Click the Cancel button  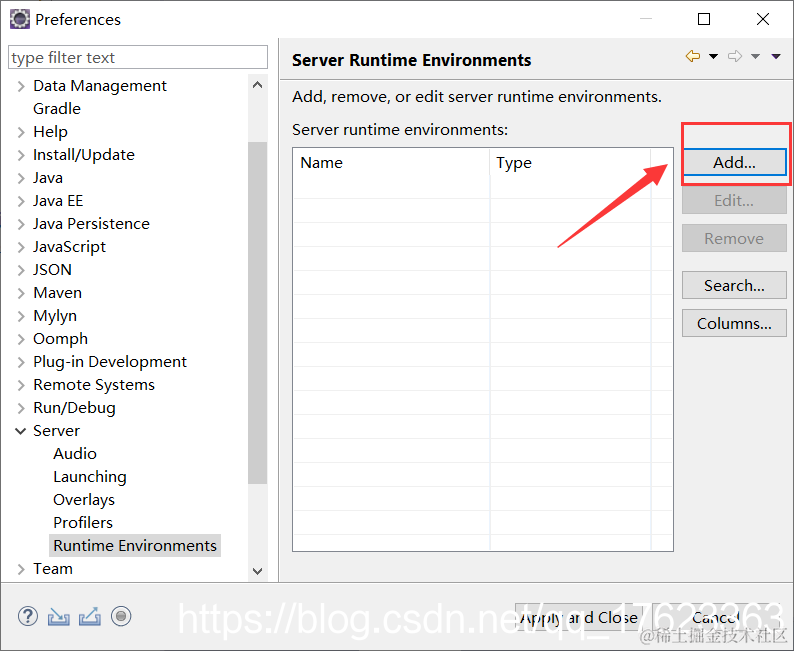pos(715,618)
